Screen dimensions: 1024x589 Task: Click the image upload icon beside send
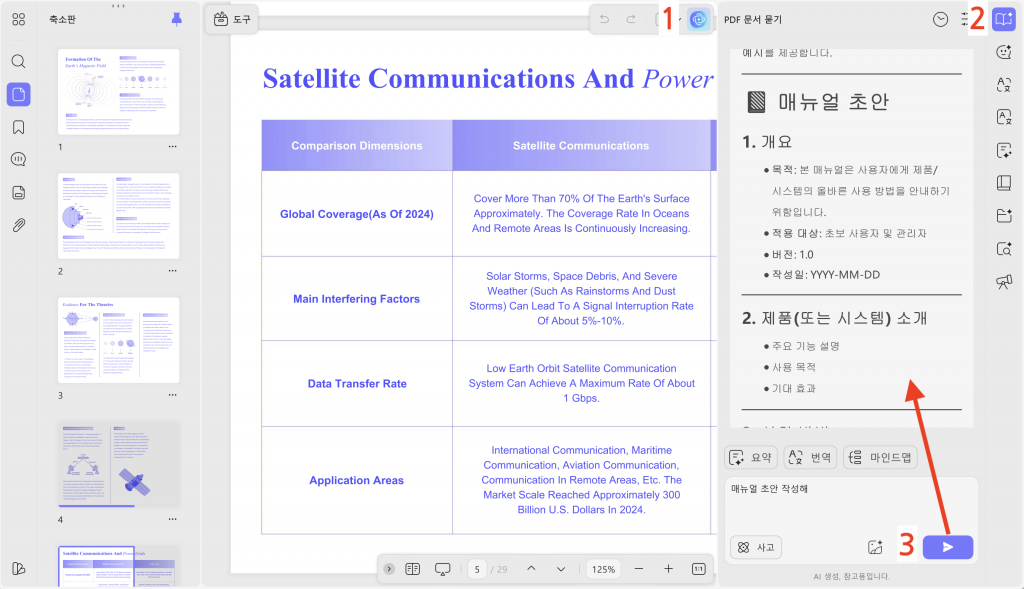click(875, 548)
